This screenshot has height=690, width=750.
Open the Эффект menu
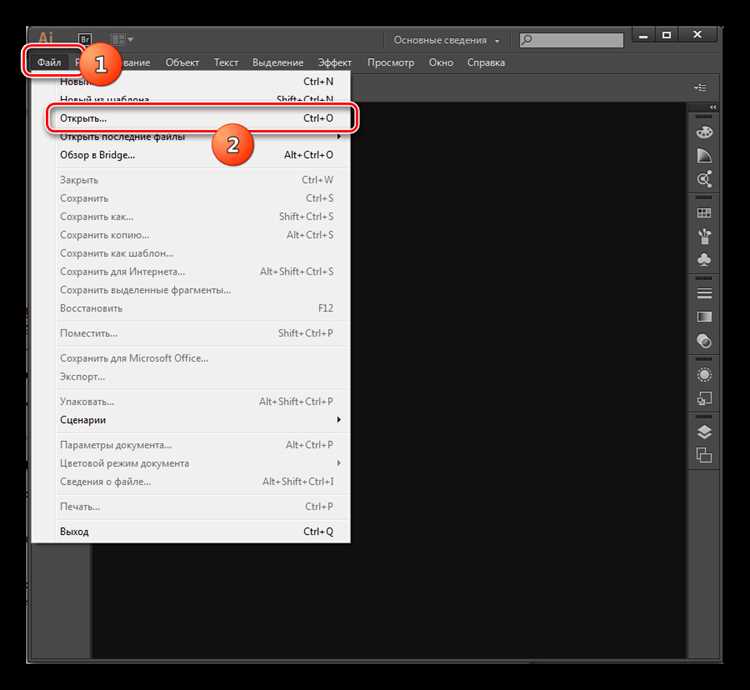[335, 63]
